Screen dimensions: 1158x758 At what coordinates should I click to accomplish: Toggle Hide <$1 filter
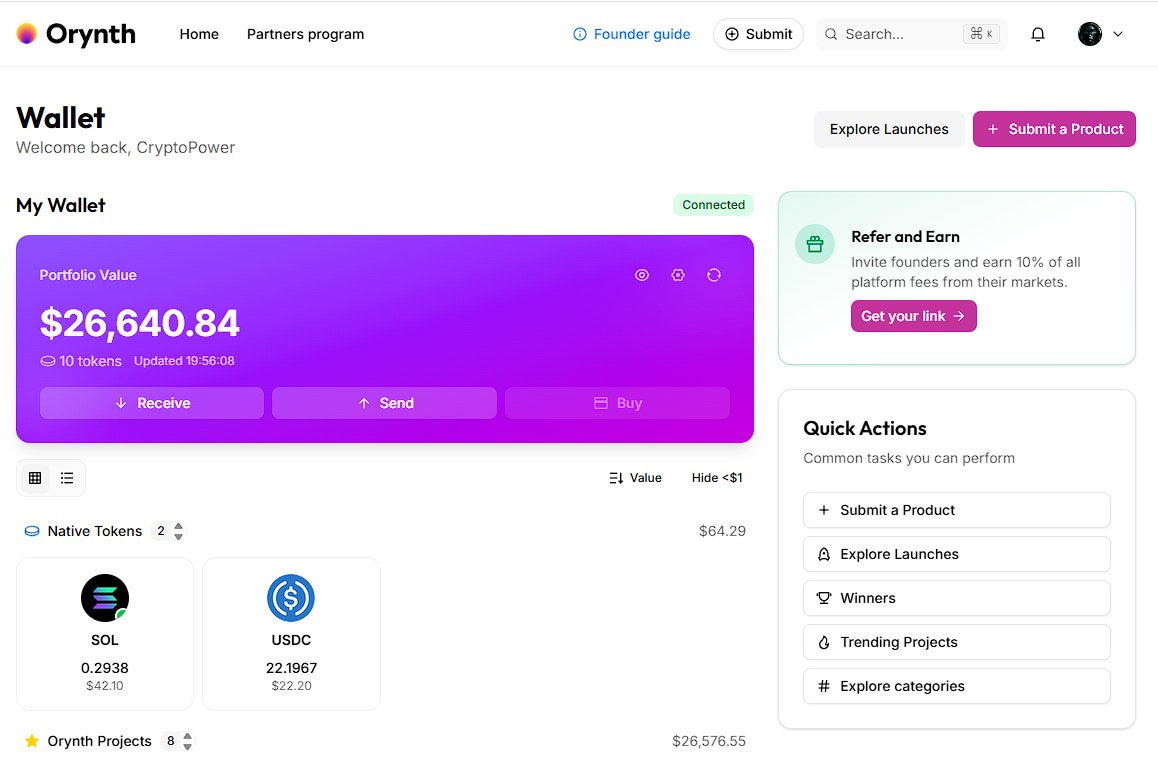pyautogui.click(x=716, y=478)
